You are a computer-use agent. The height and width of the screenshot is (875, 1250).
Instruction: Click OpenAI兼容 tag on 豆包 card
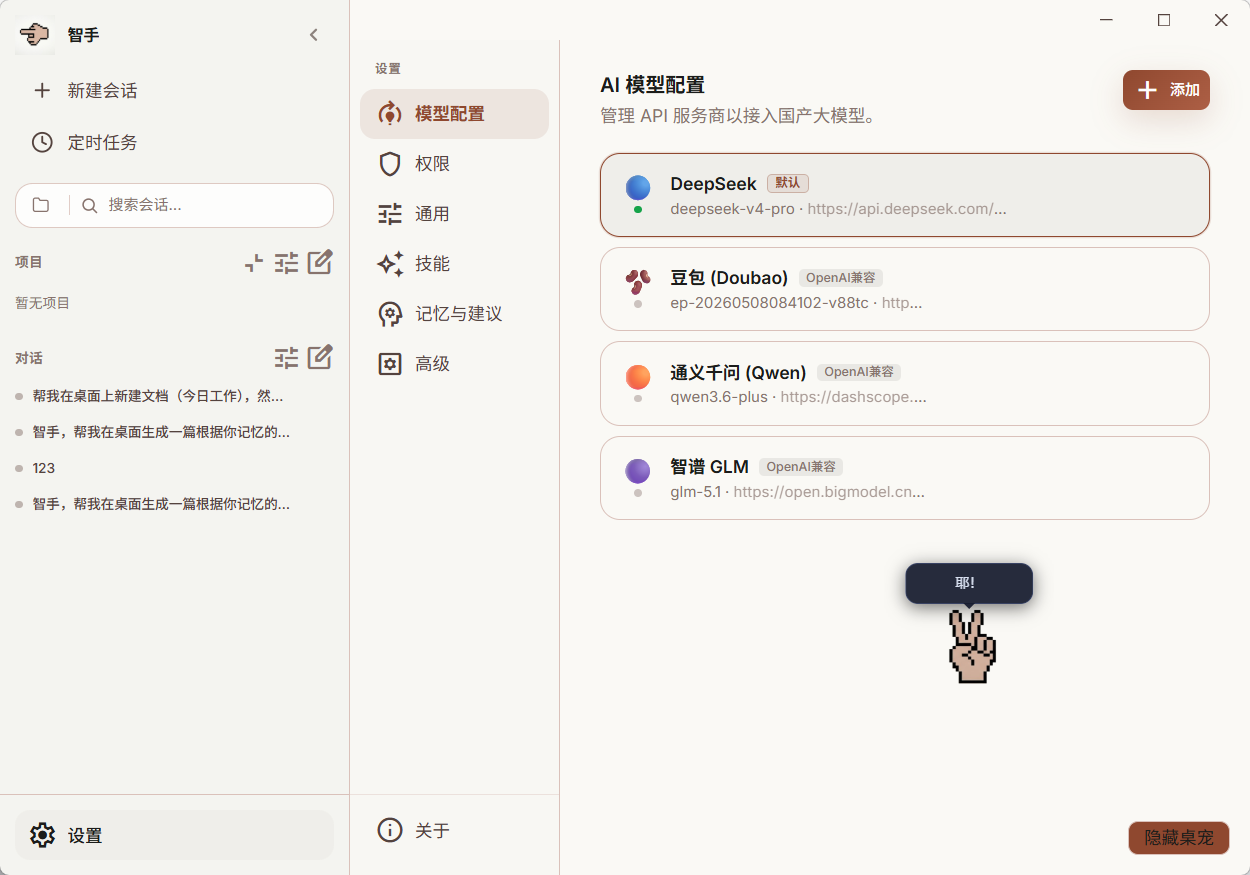tap(841, 278)
